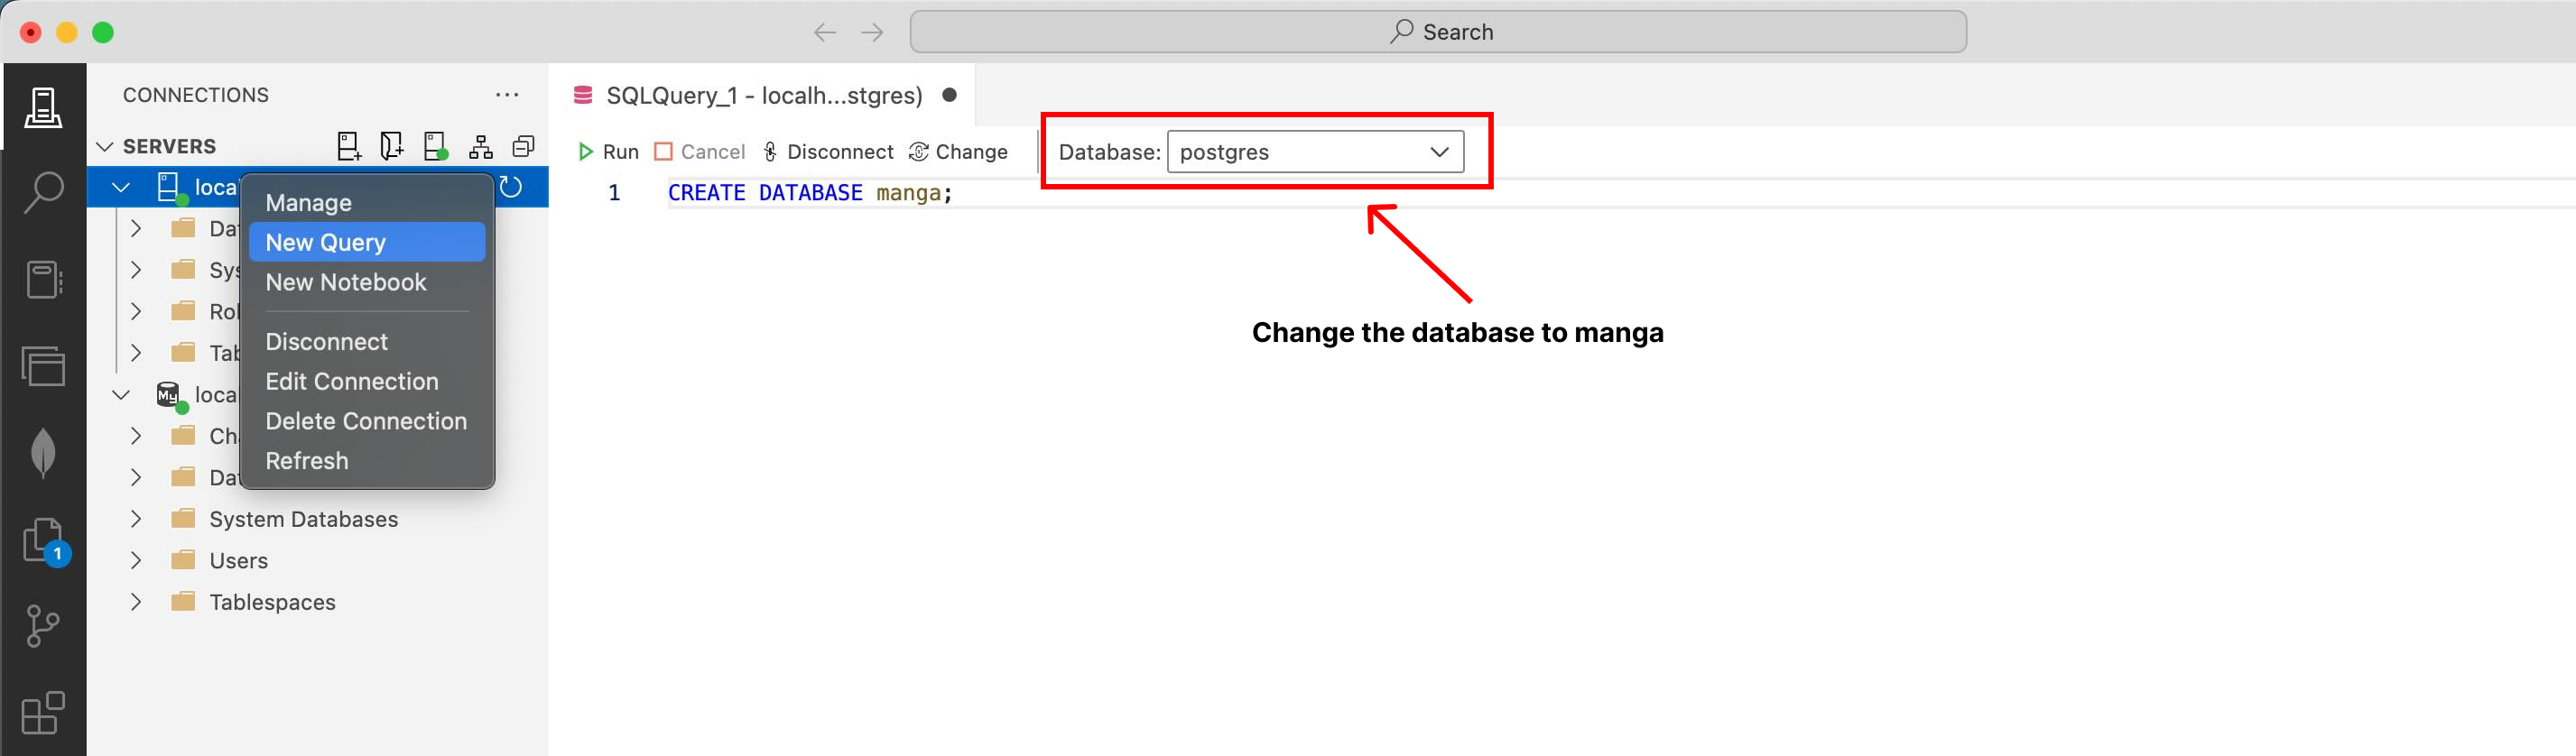The height and width of the screenshot is (756, 2576).
Task: Select the Users tree item
Action: pos(318,561)
